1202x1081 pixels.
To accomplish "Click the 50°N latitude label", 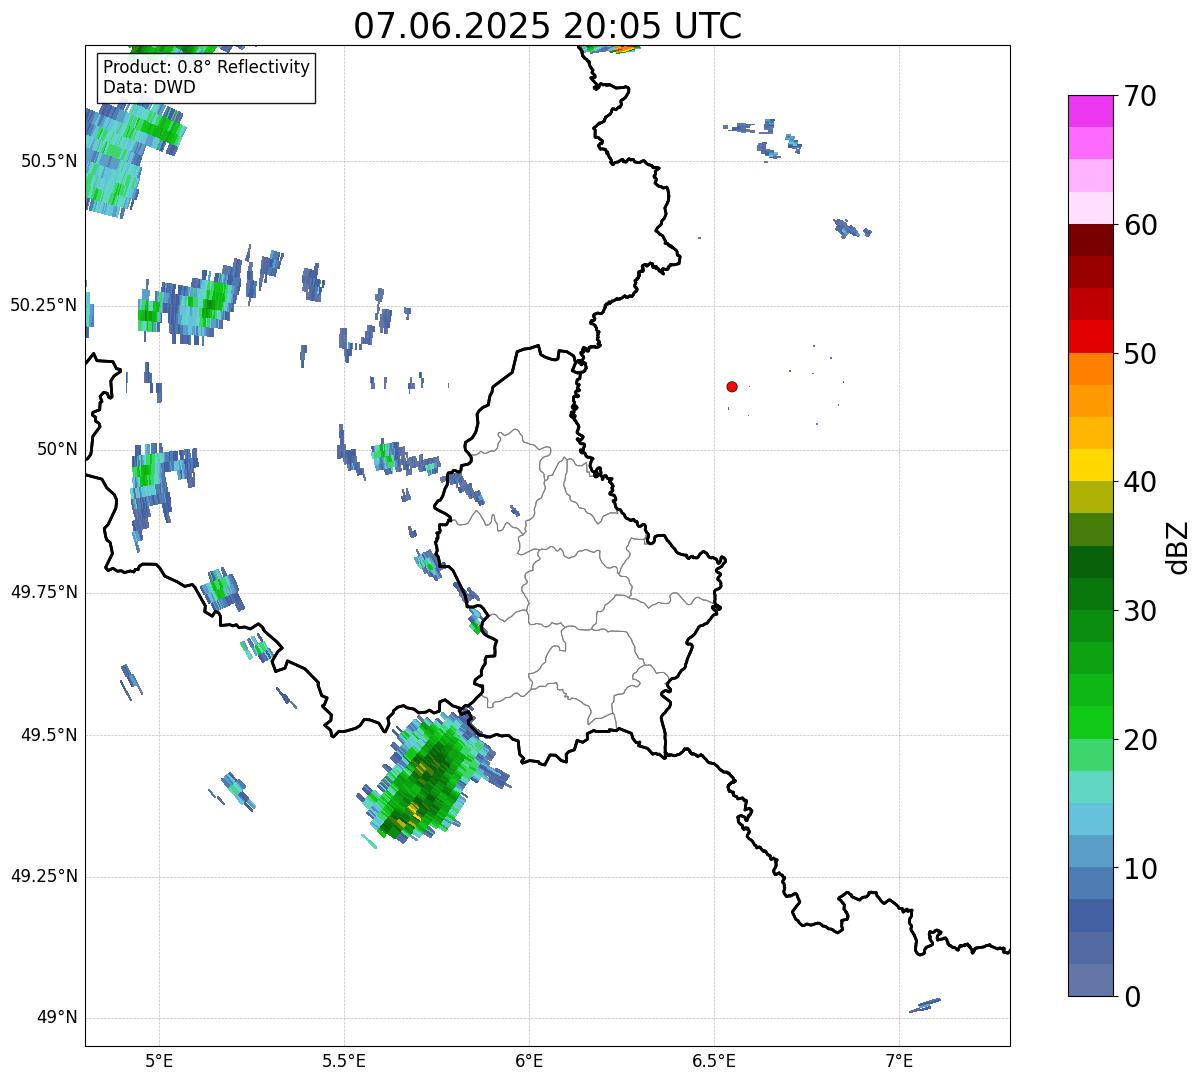I will point(57,449).
